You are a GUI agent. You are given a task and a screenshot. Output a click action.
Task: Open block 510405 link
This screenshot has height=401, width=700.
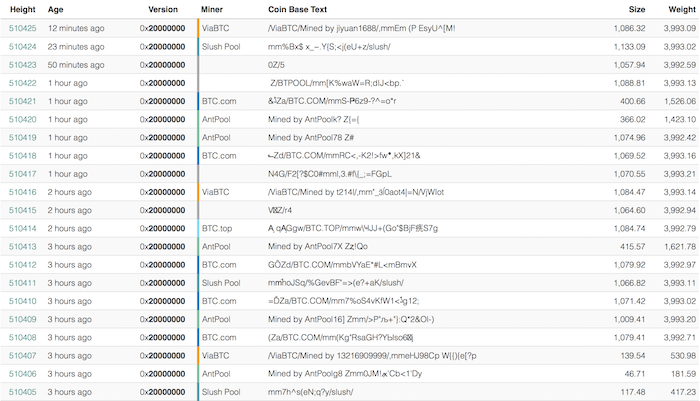[x=22, y=392]
